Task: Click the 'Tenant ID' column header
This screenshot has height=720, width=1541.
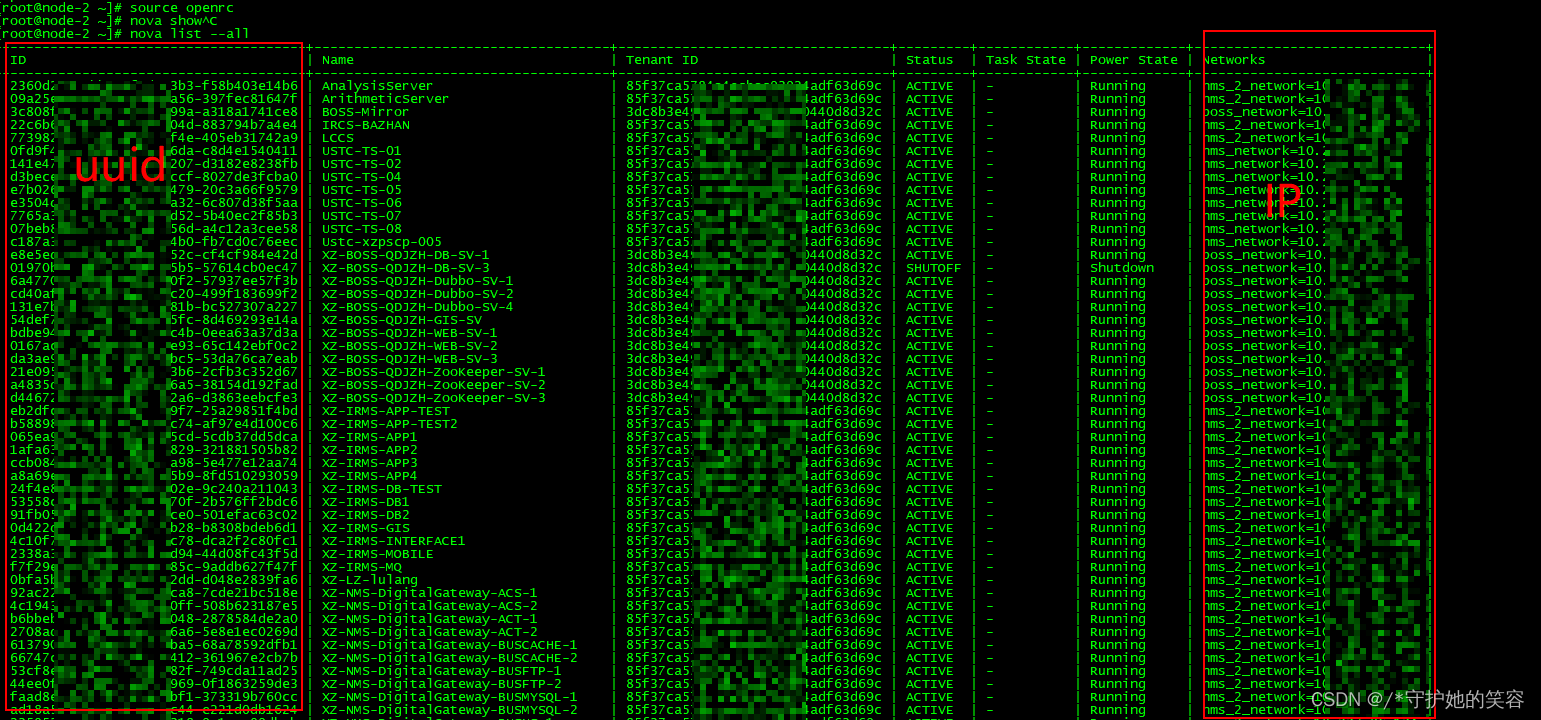Action: (x=662, y=60)
